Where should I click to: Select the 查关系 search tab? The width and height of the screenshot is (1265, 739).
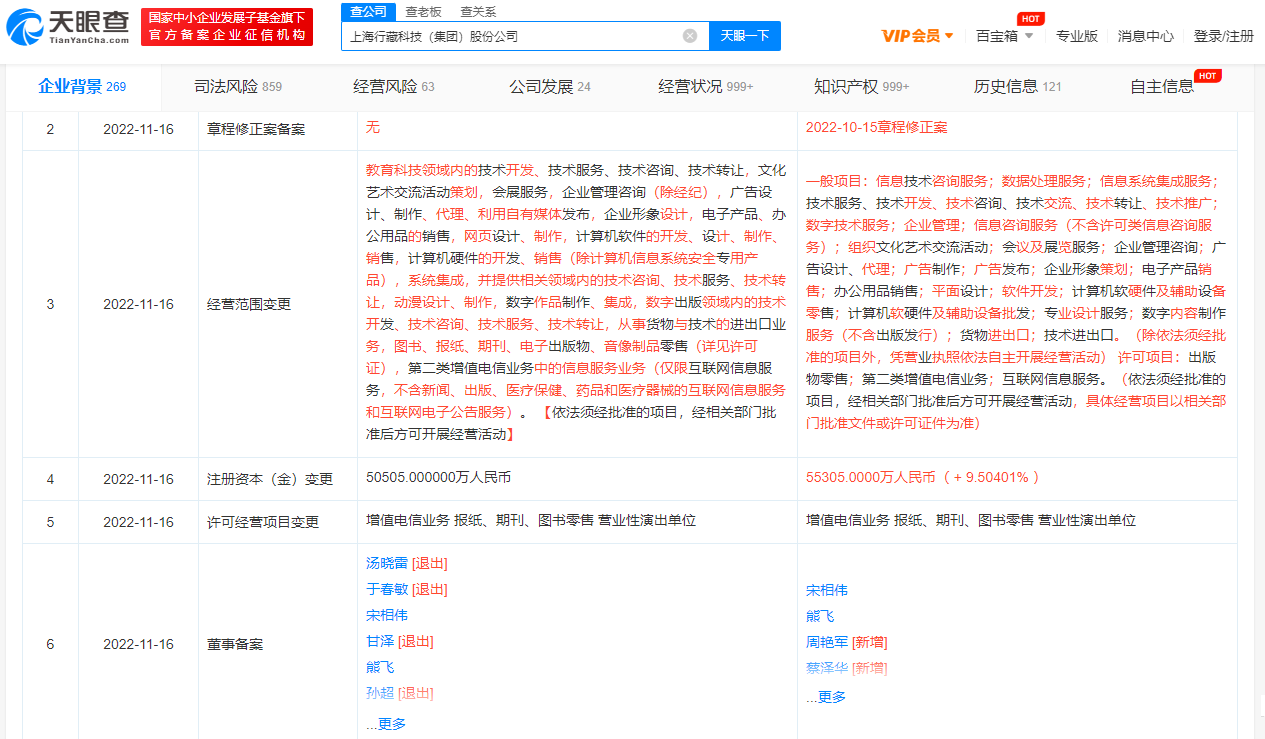coord(477,11)
